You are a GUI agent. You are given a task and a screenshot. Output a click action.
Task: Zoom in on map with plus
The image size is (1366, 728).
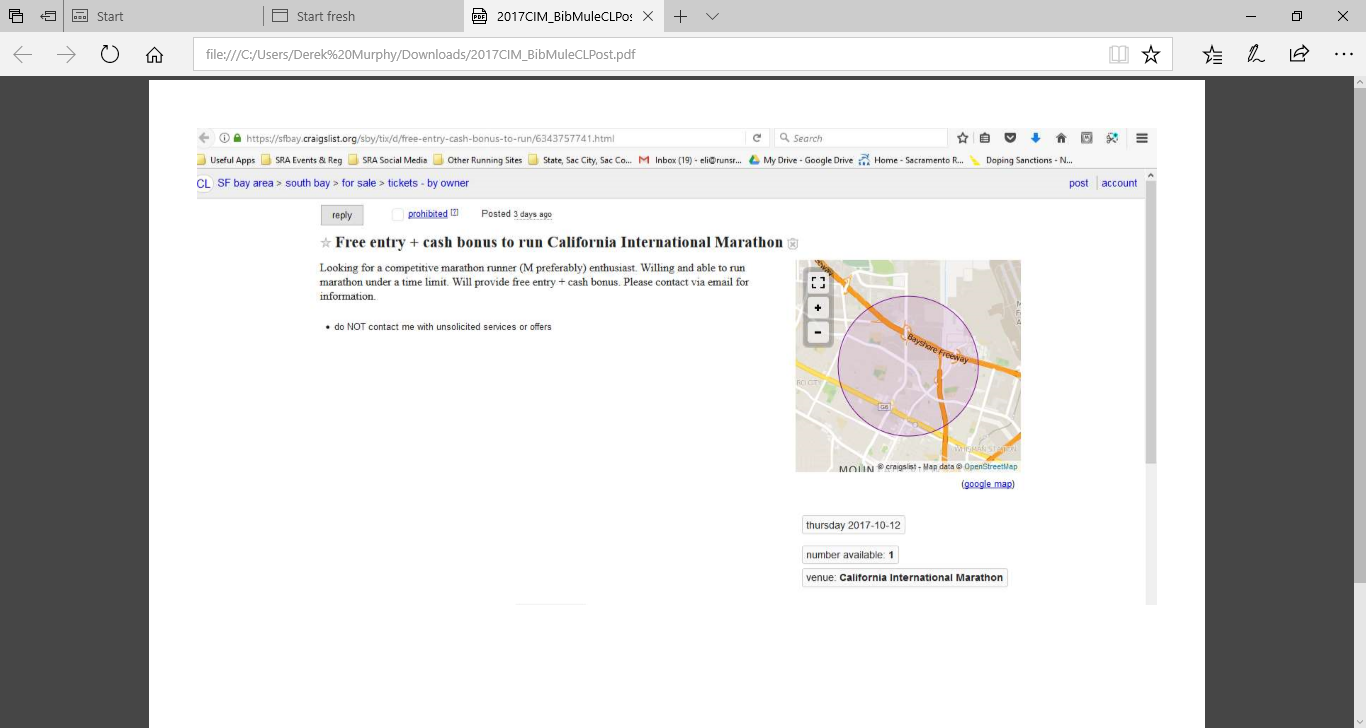click(x=818, y=308)
